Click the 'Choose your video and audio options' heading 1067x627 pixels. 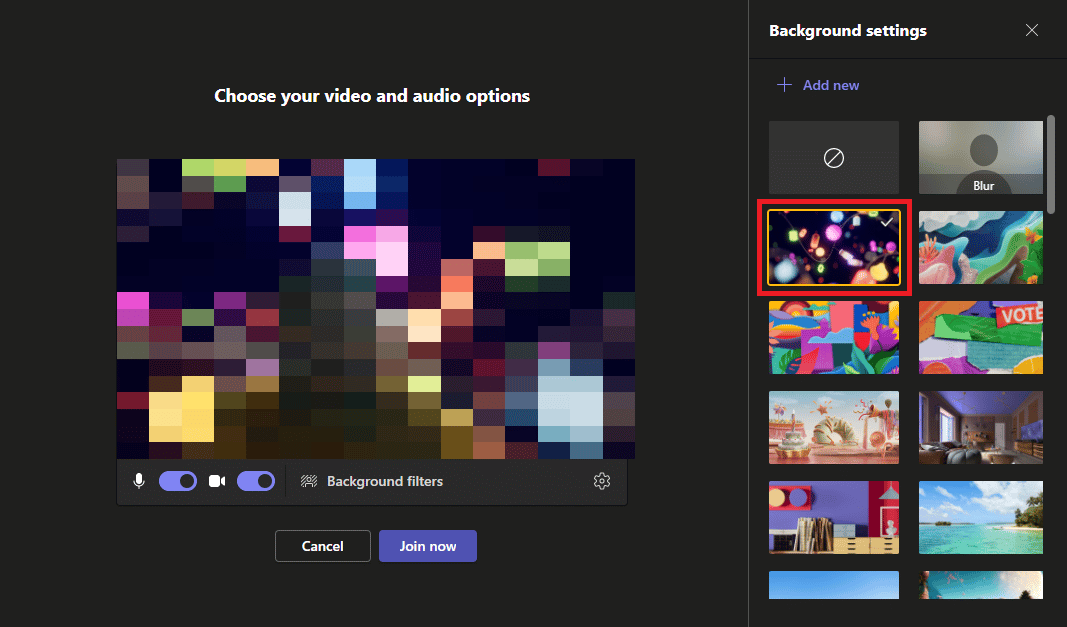coord(372,96)
